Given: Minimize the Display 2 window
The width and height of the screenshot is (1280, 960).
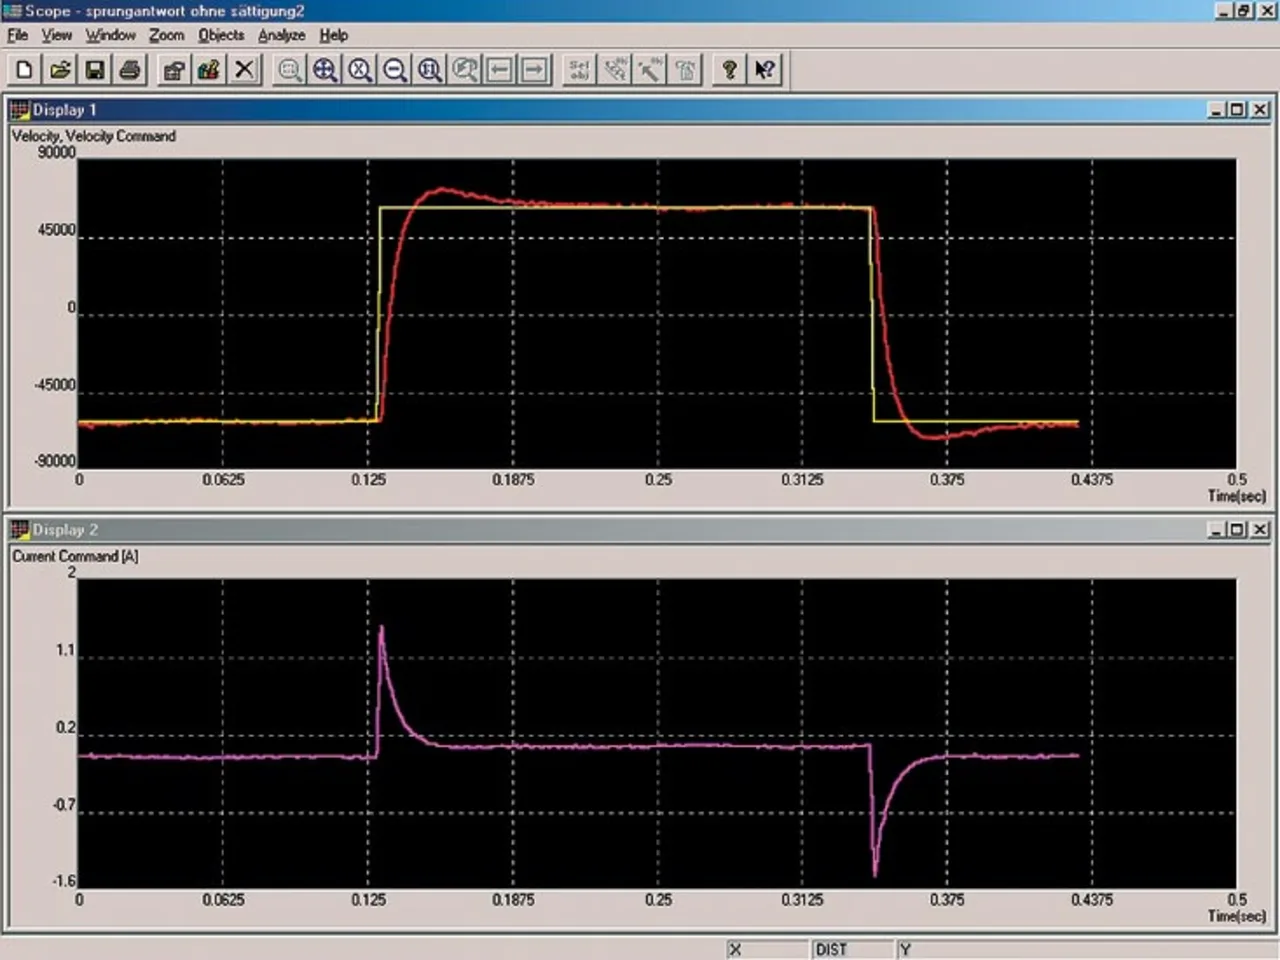Looking at the screenshot, I should pyautogui.click(x=1217, y=530).
